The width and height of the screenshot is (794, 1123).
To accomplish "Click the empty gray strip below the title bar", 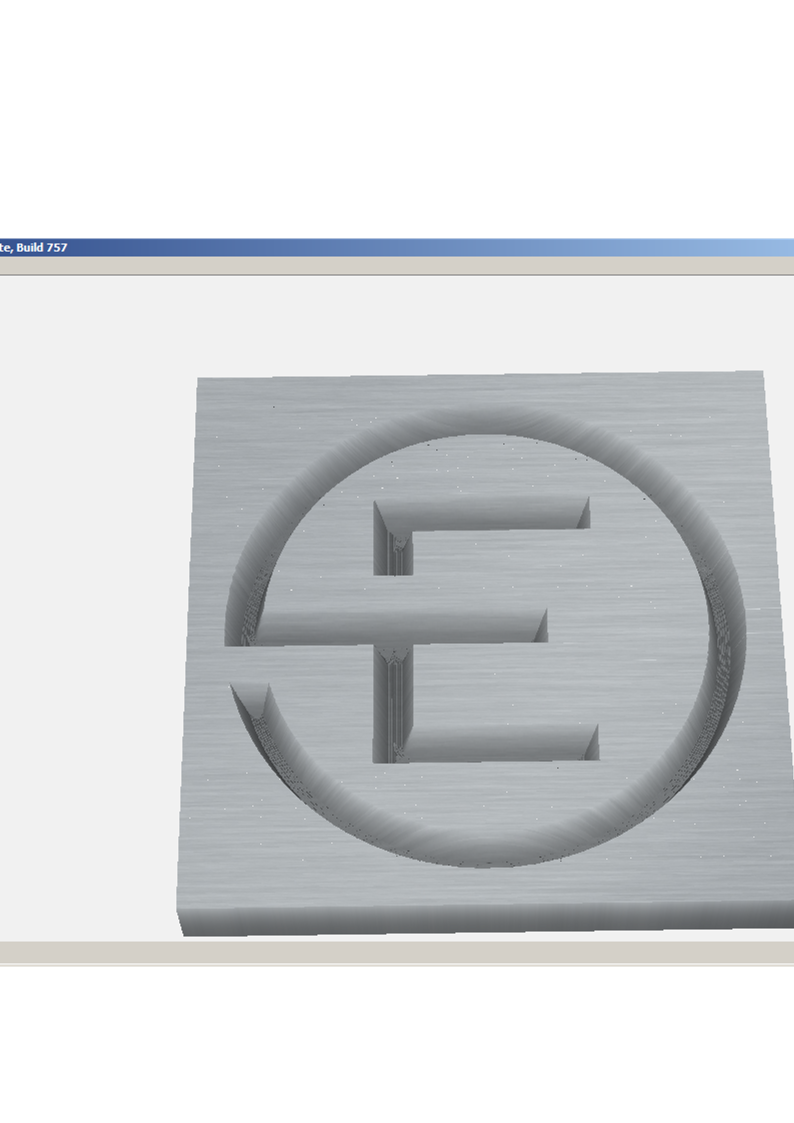I will (x=400, y=266).
